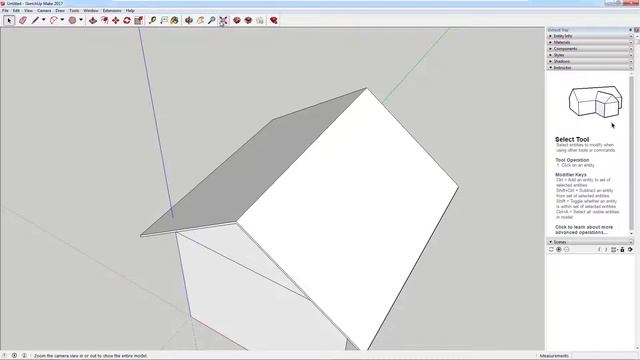
Task: Select the Shapes polygon tool
Action: 72,20
